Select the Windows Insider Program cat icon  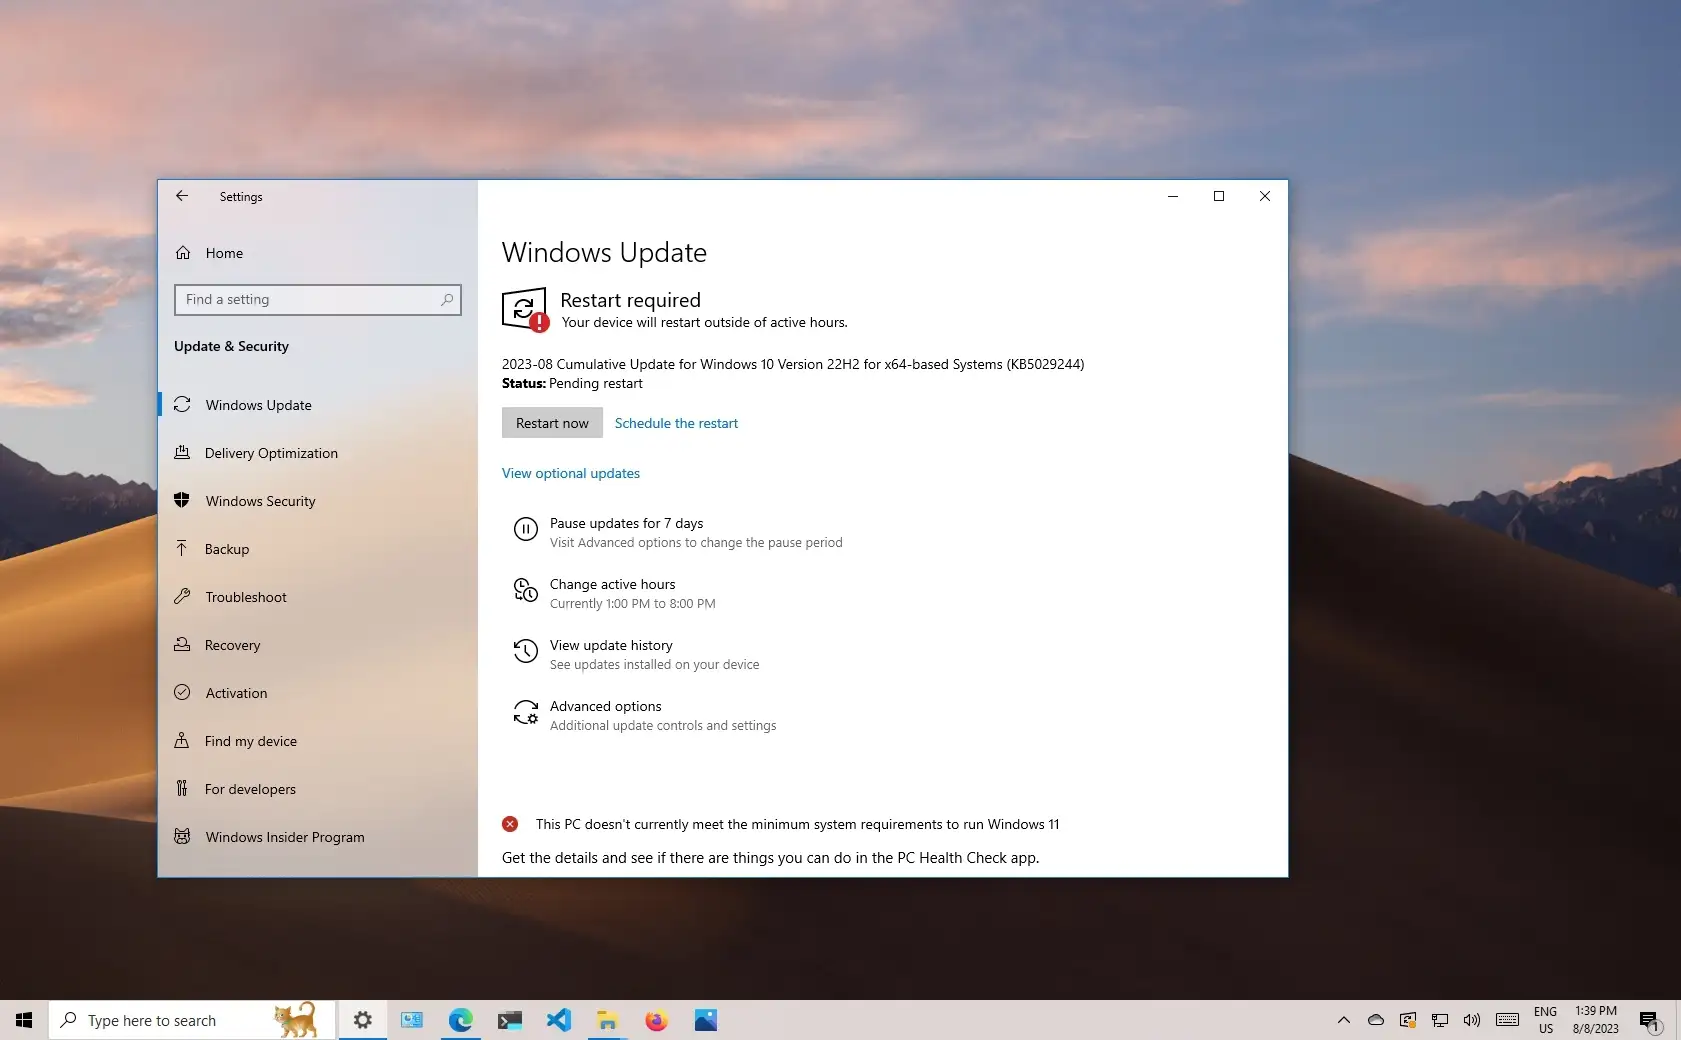tap(182, 836)
